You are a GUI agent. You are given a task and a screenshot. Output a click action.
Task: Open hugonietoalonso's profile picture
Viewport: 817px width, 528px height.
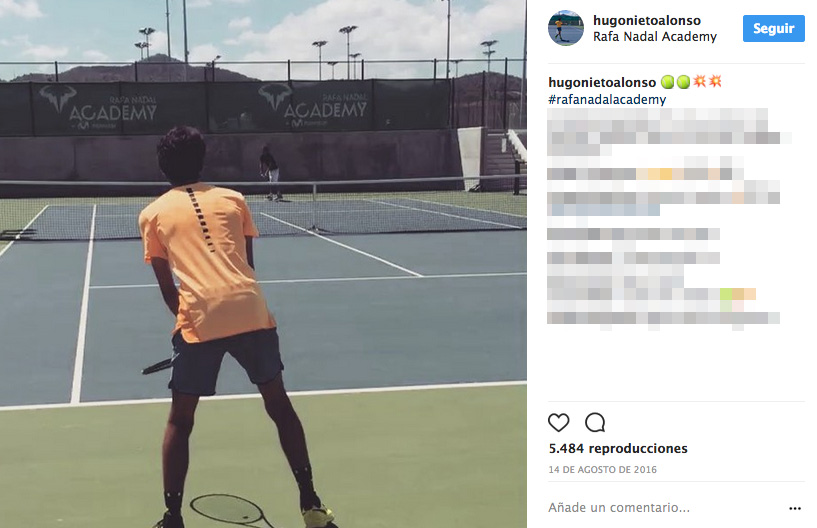566,28
